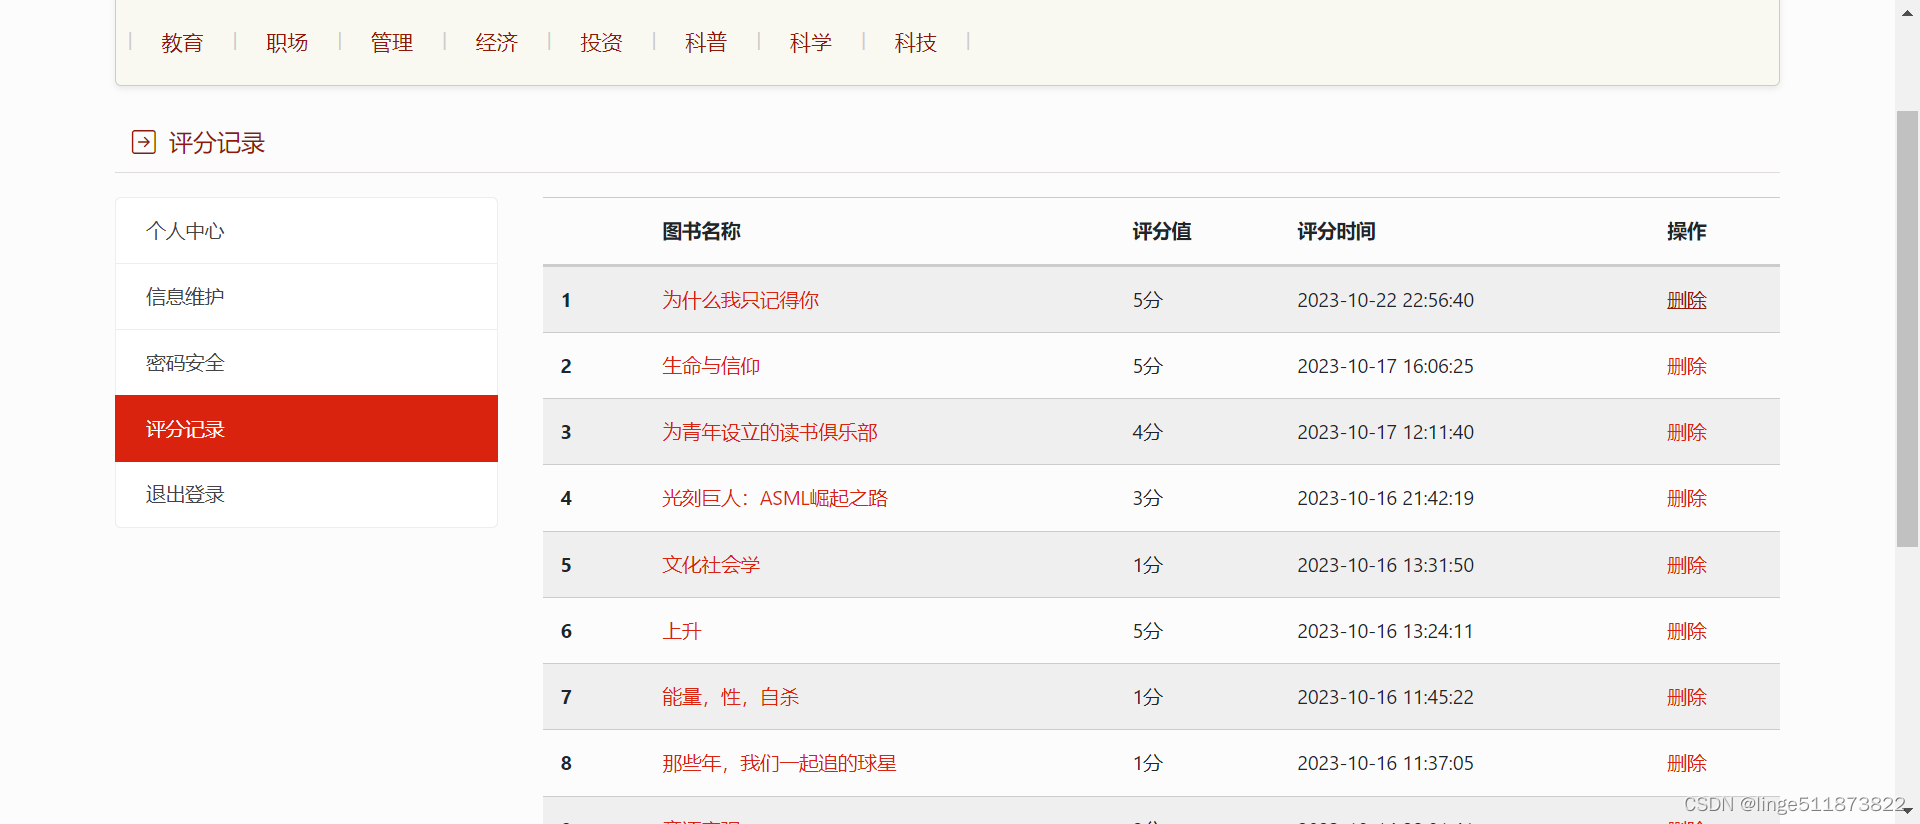This screenshot has width=1920, height=824.
Task: Choose 退出登录 in the sidebar
Action: 306,495
